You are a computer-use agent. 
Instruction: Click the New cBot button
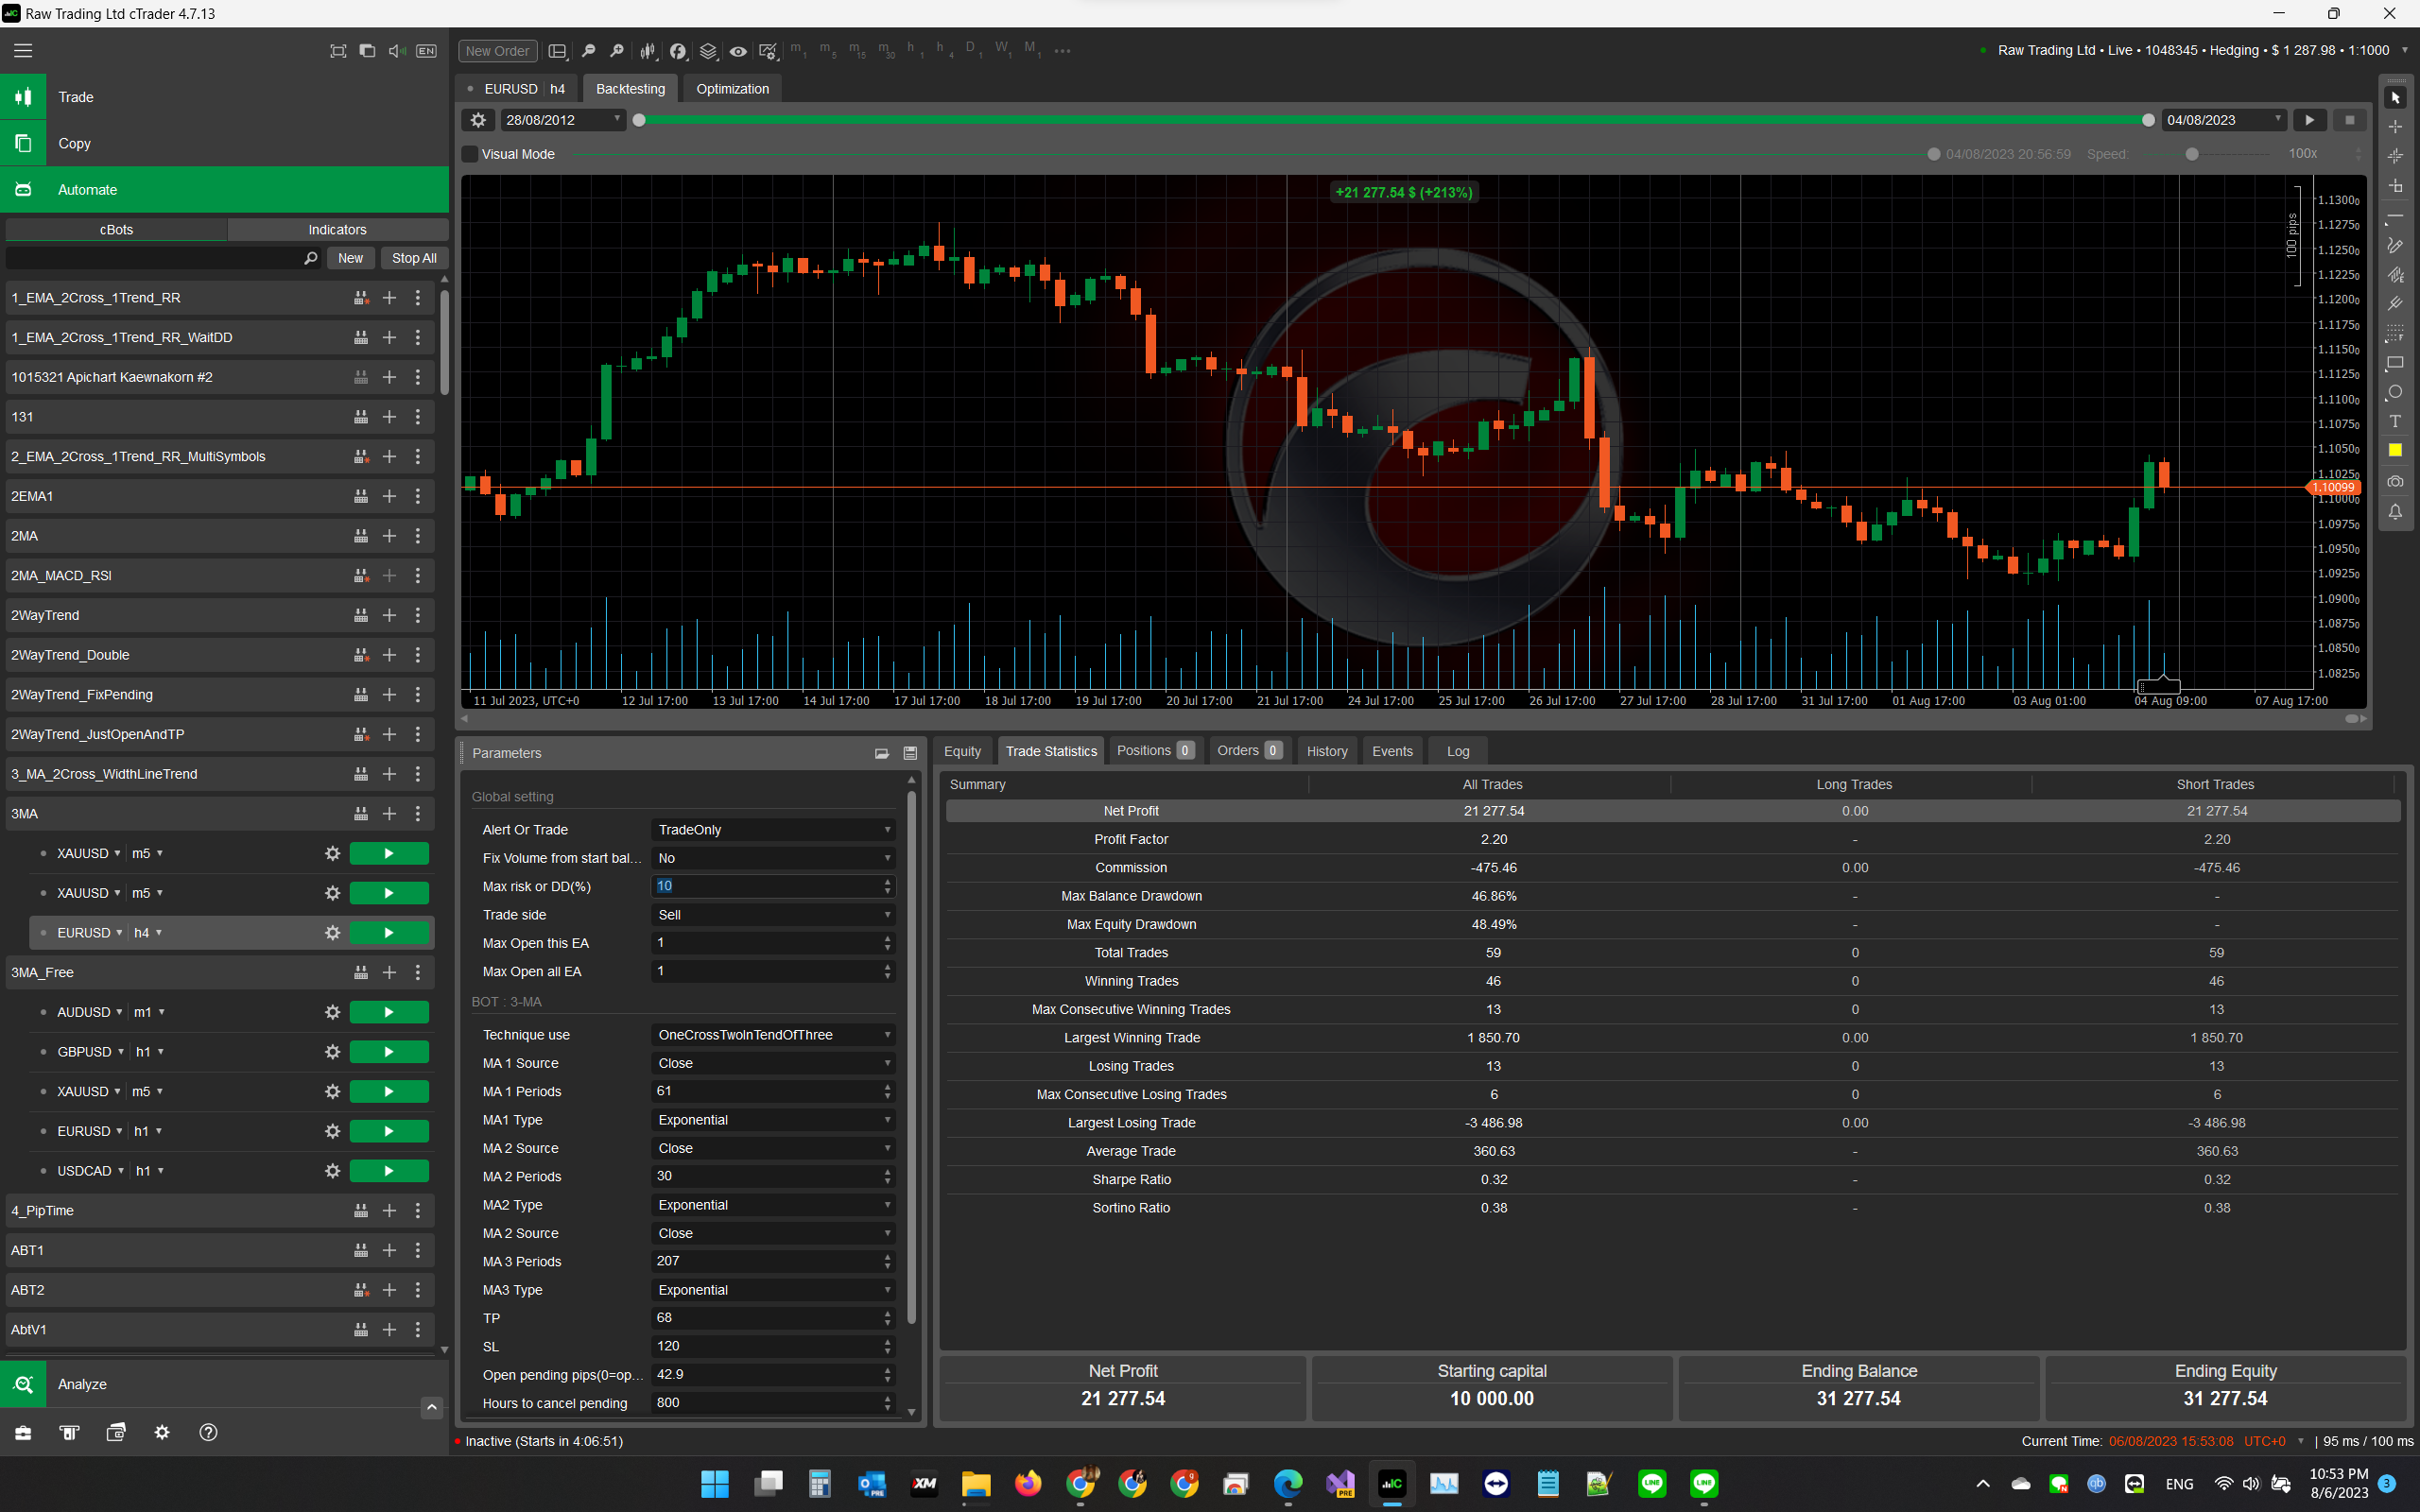pyautogui.click(x=350, y=258)
